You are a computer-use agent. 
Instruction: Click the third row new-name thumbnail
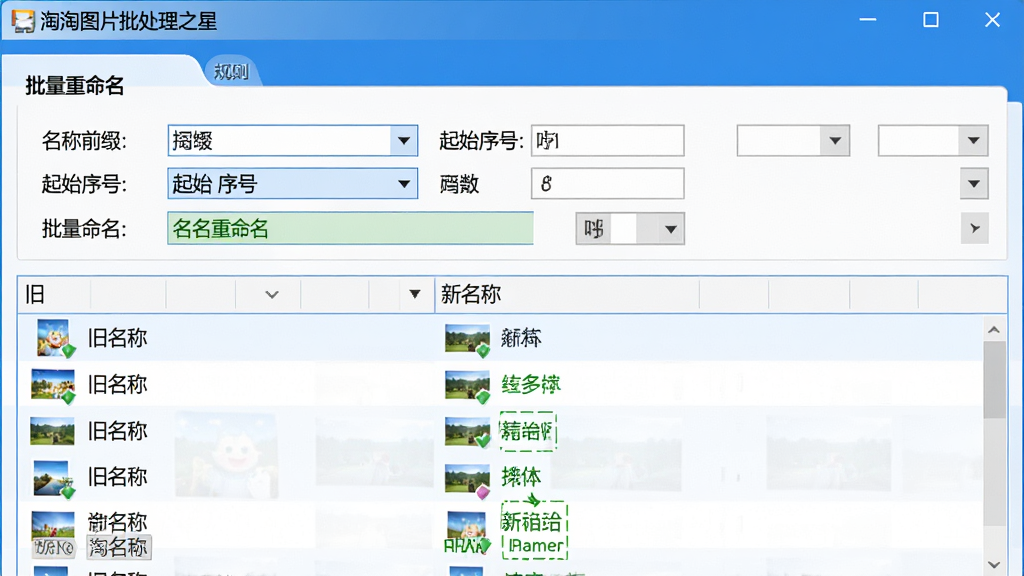coord(467,431)
